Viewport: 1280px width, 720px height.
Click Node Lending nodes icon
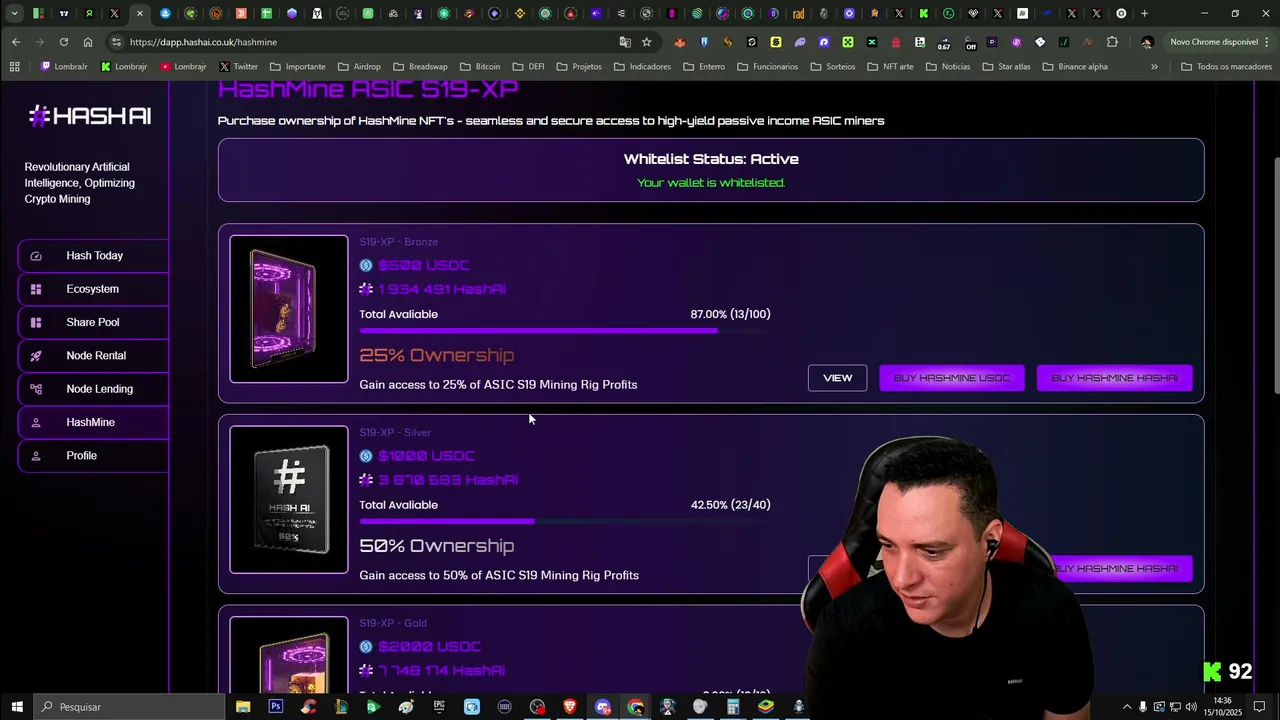36,389
